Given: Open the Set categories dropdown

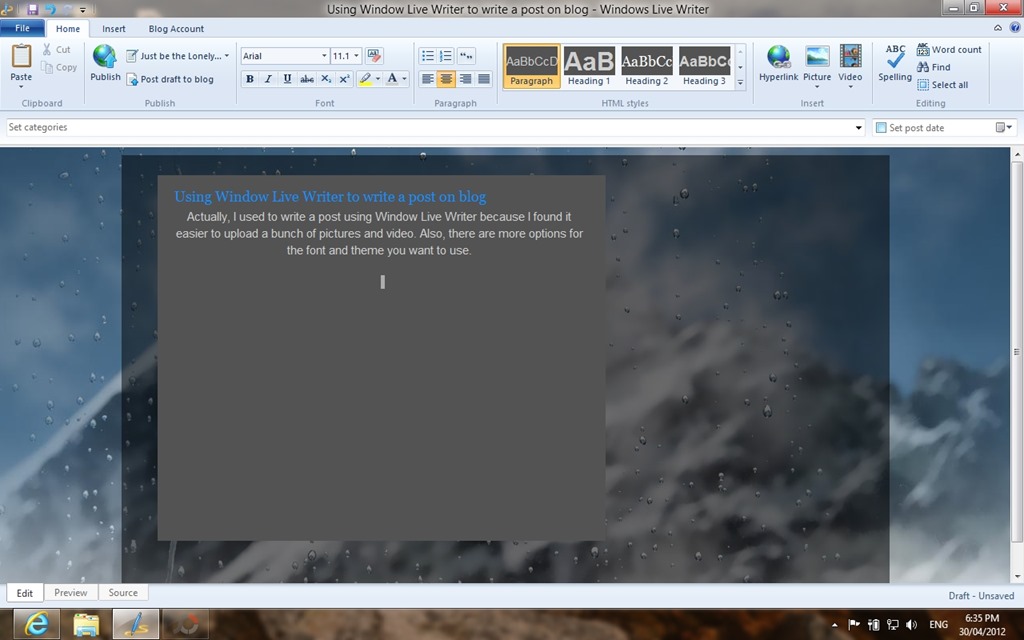Looking at the screenshot, I should (x=859, y=127).
